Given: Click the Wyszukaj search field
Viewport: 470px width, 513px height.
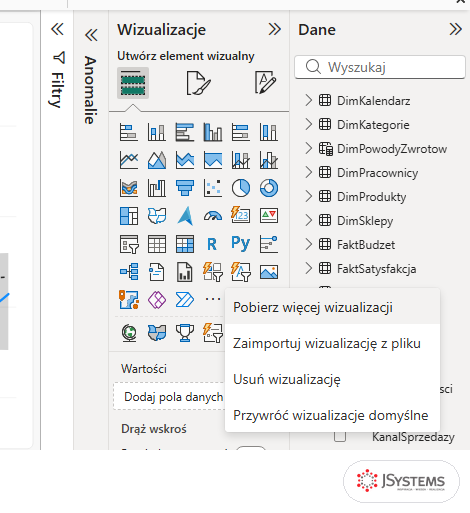Looking at the screenshot, I should tap(380, 67).
